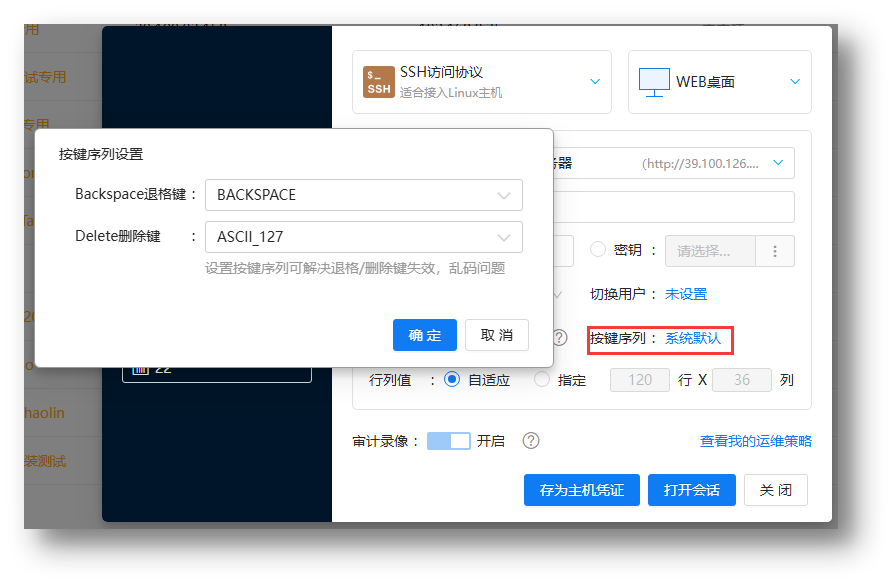Open the server address dropdown
896x587 pixels.
coord(778,163)
